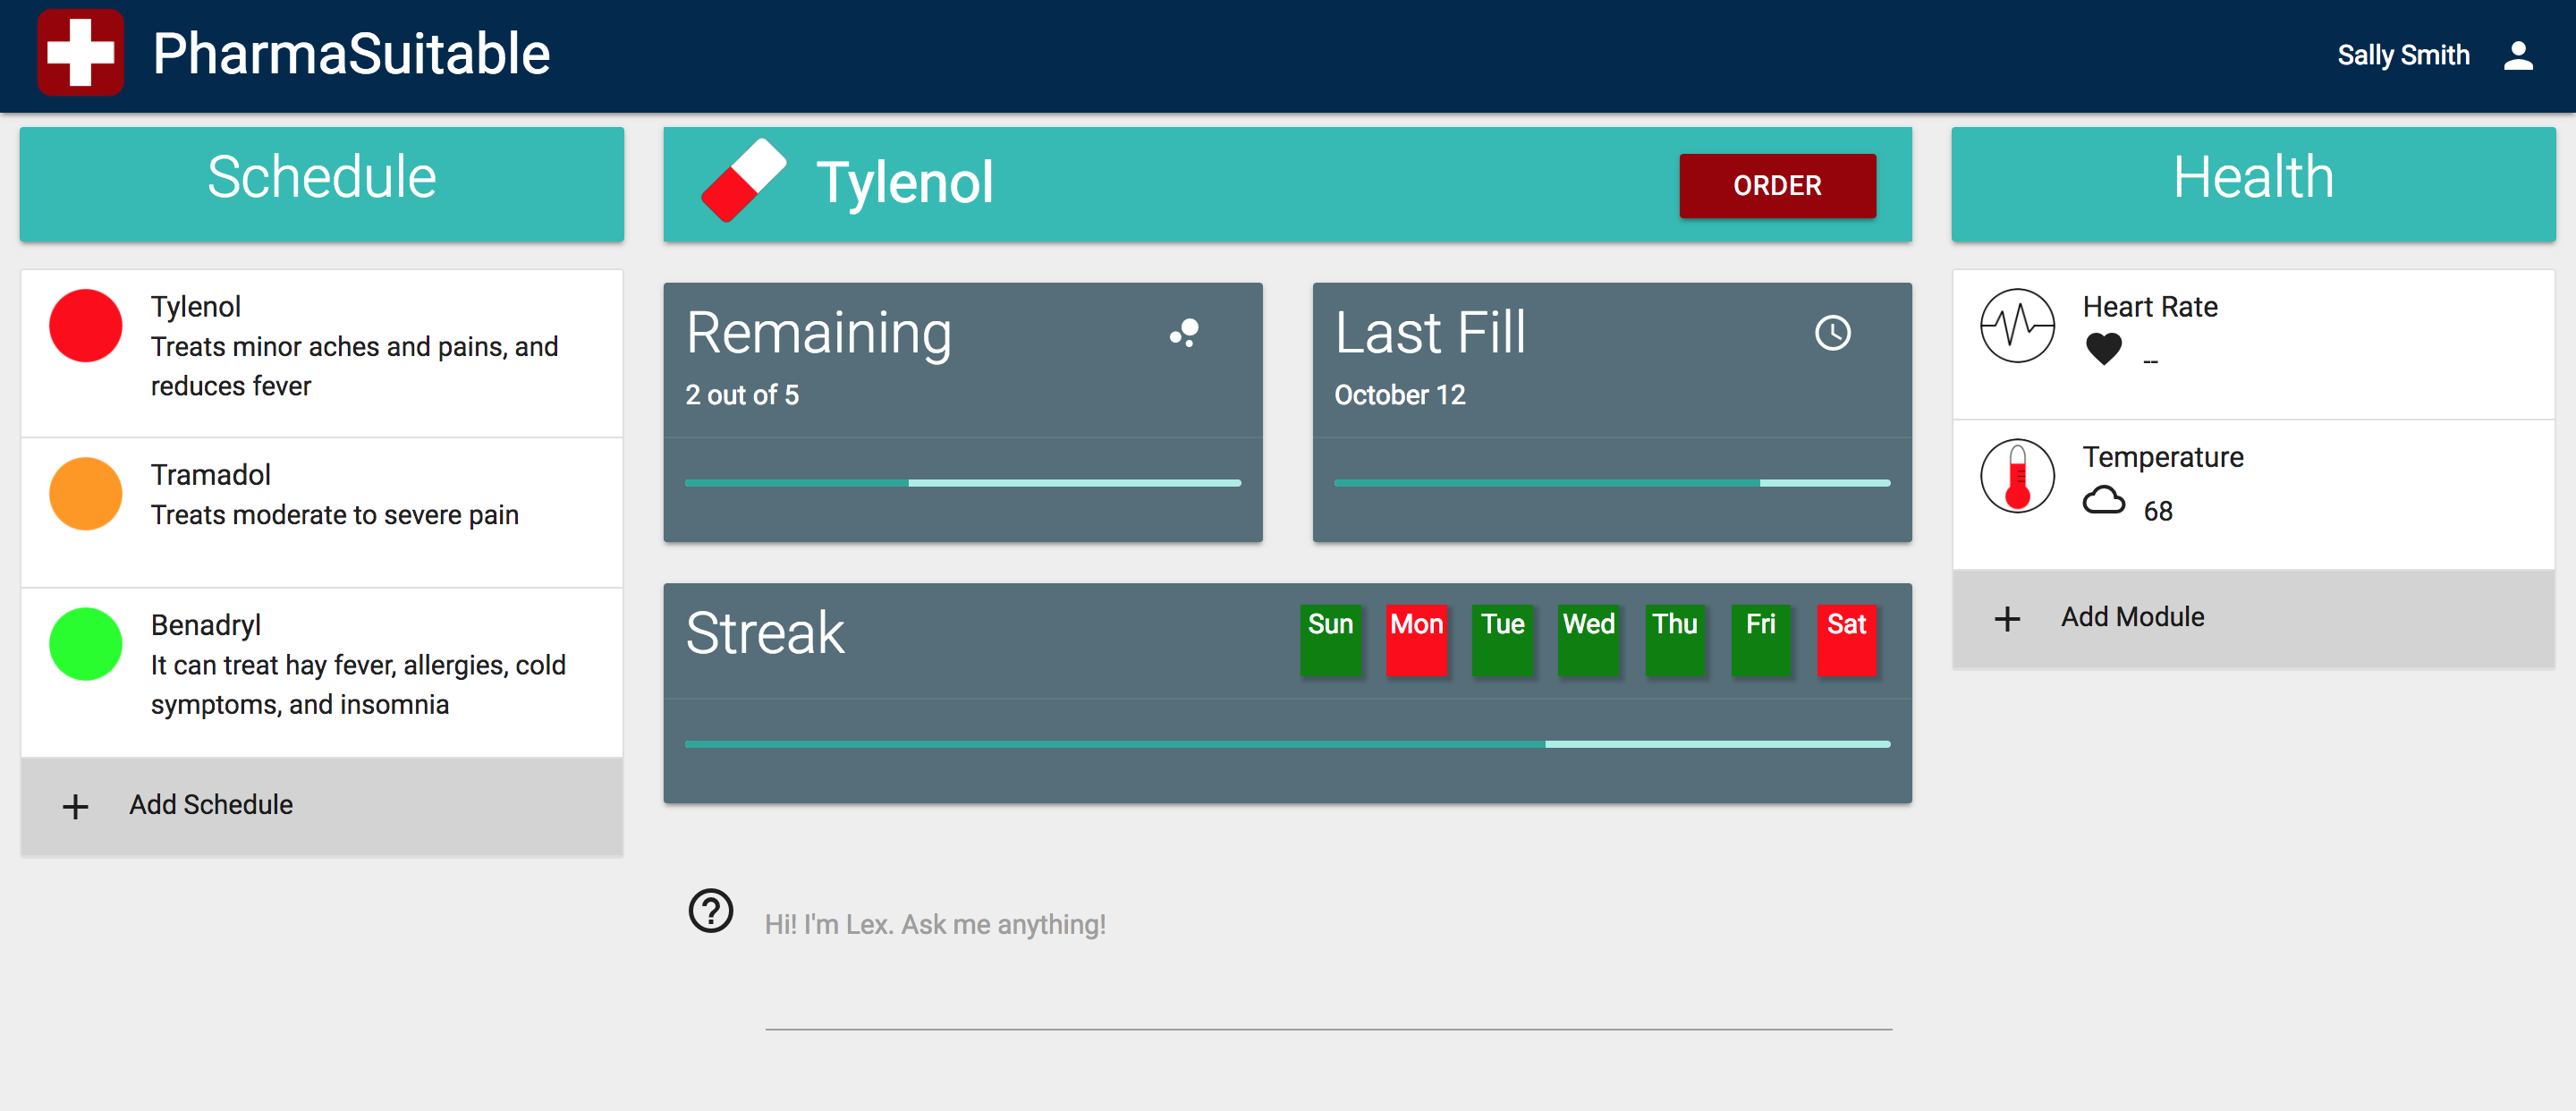Toggle the Sun streak day box
The width and height of the screenshot is (2576, 1111).
point(1330,640)
